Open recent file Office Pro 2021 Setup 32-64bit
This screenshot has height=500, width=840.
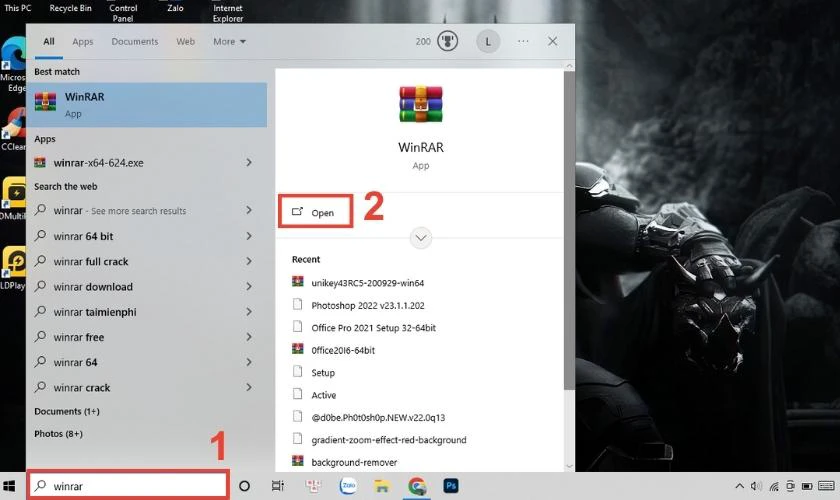[x=373, y=327]
